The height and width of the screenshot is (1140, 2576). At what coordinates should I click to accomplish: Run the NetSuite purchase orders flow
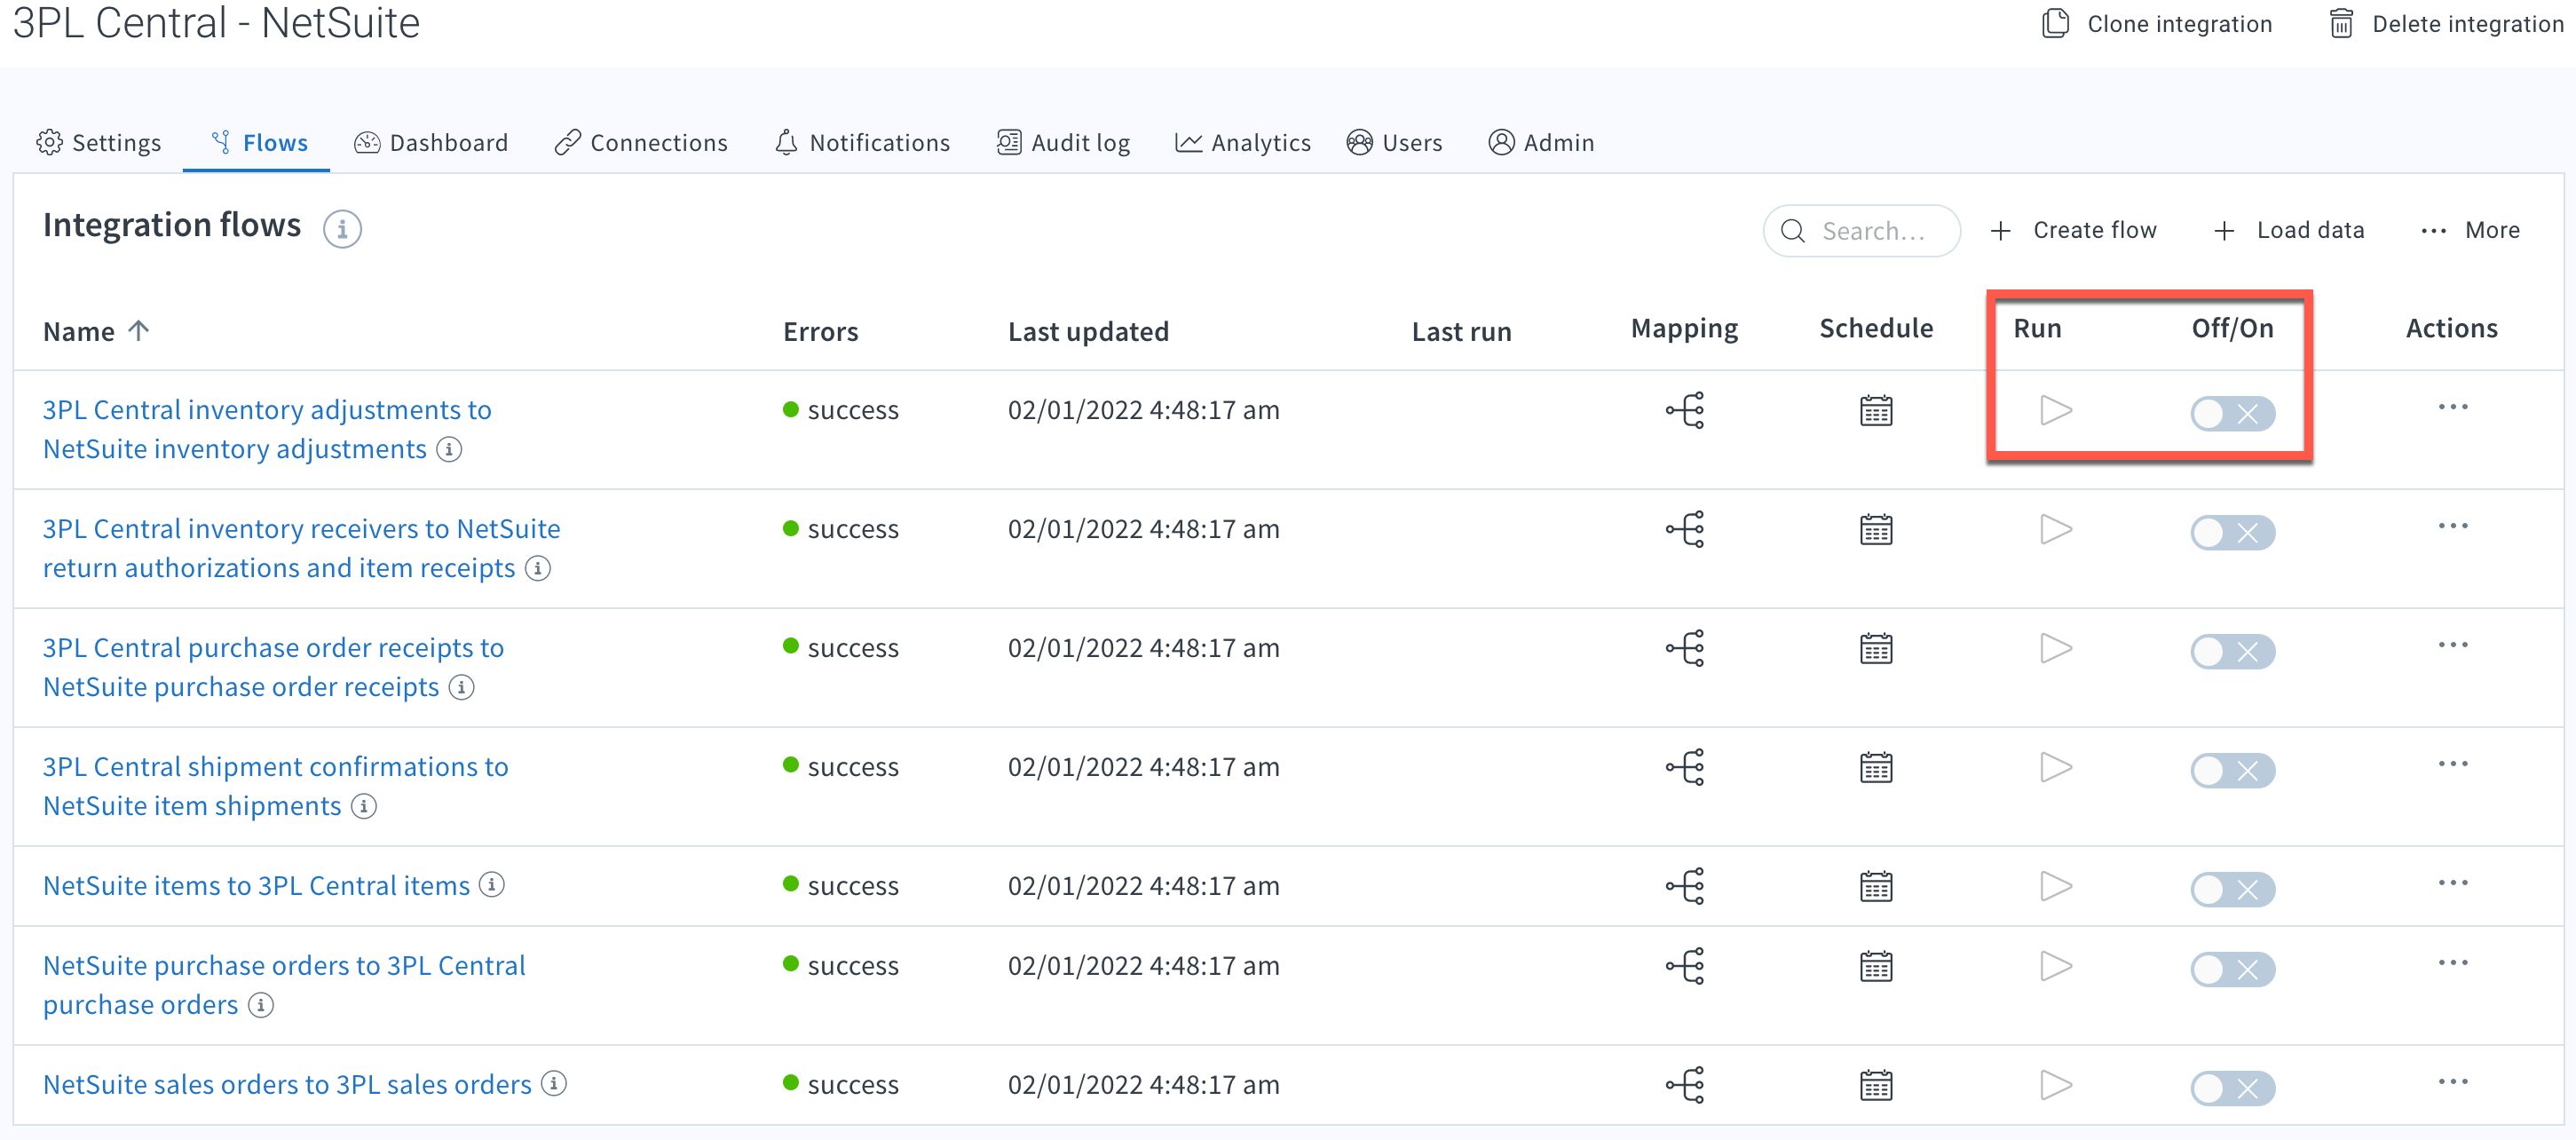pyautogui.click(x=2055, y=966)
